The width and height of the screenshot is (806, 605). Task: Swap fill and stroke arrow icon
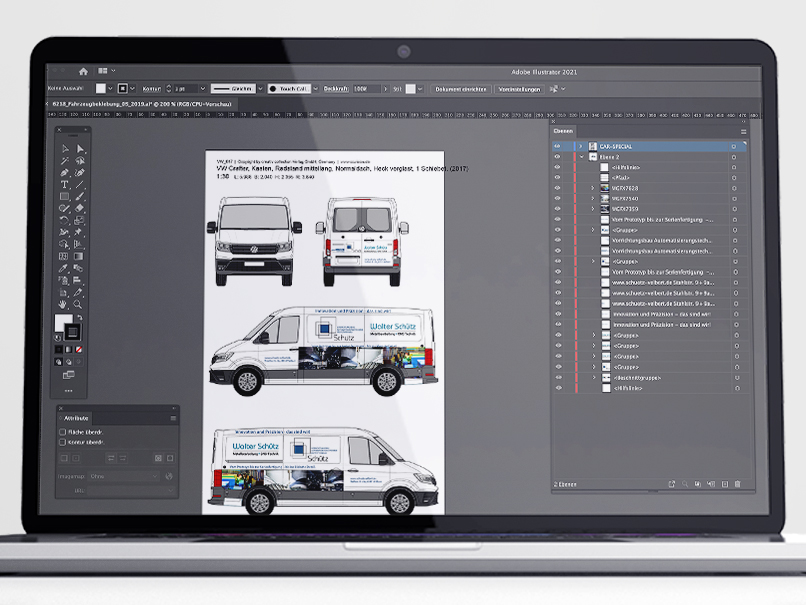pos(79,318)
